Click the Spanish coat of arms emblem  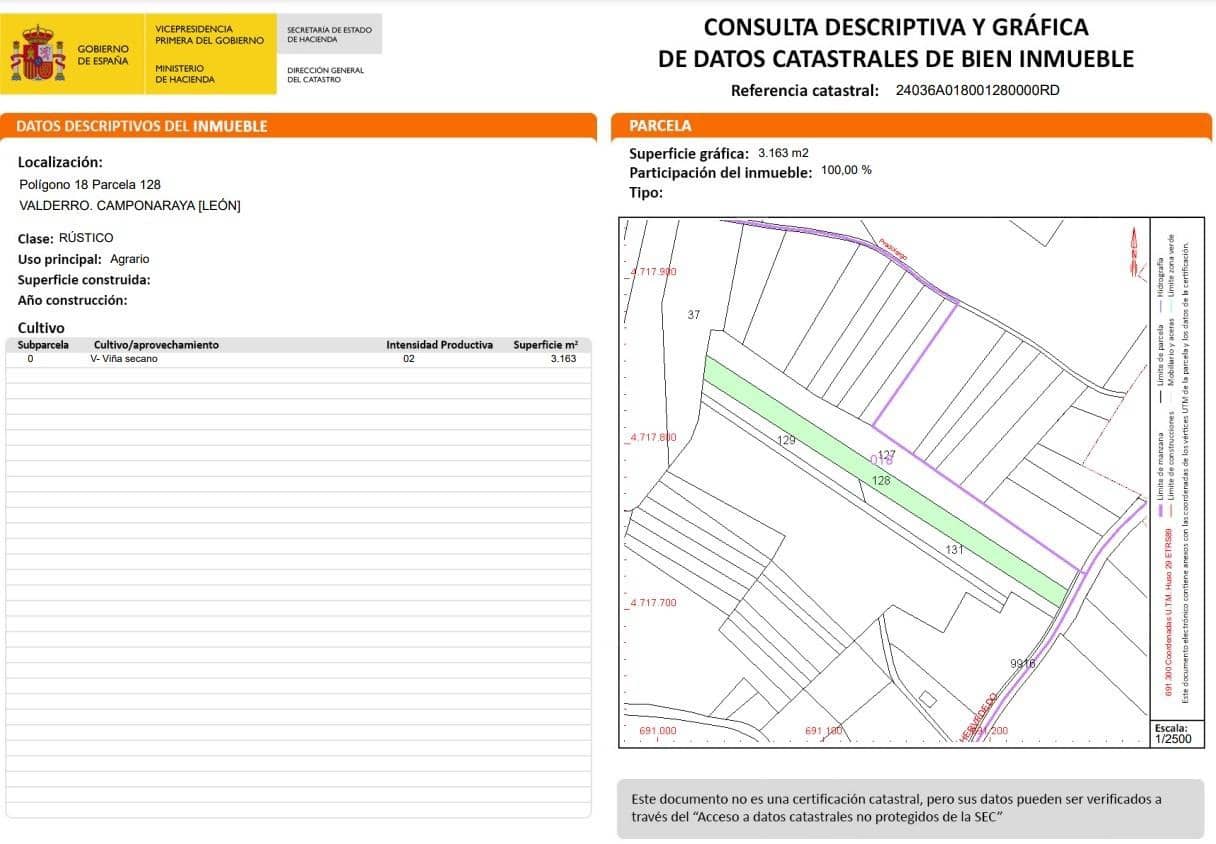(38, 54)
